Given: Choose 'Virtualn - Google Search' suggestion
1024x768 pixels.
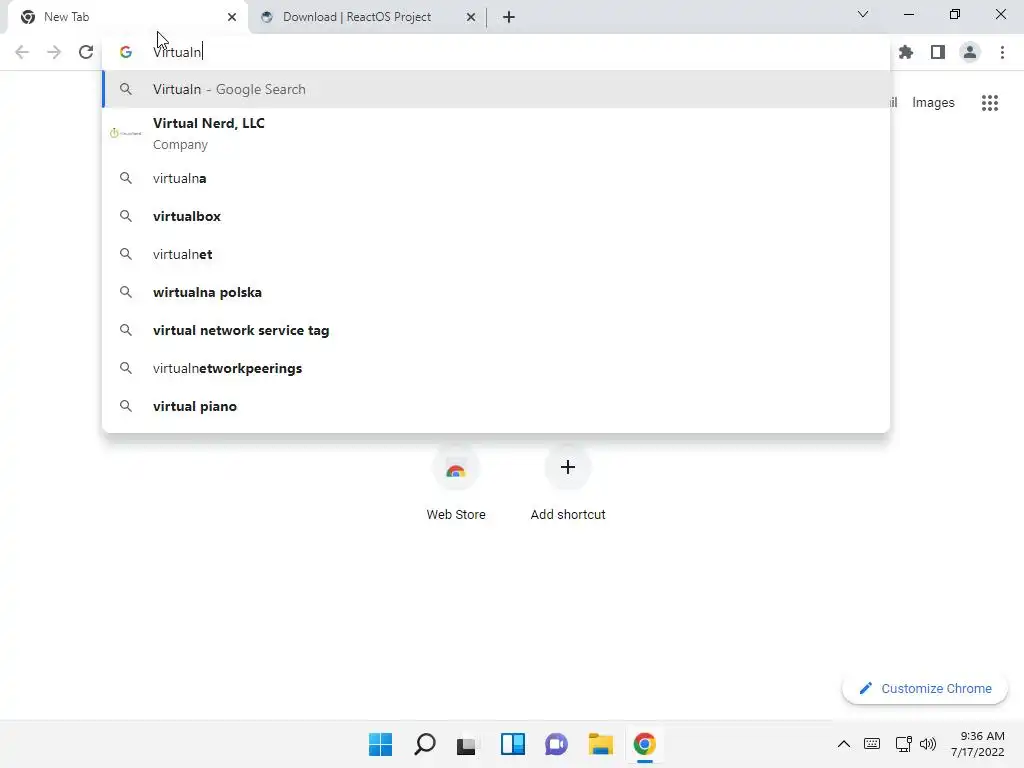Looking at the screenshot, I should pyautogui.click(x=496, y=89).
